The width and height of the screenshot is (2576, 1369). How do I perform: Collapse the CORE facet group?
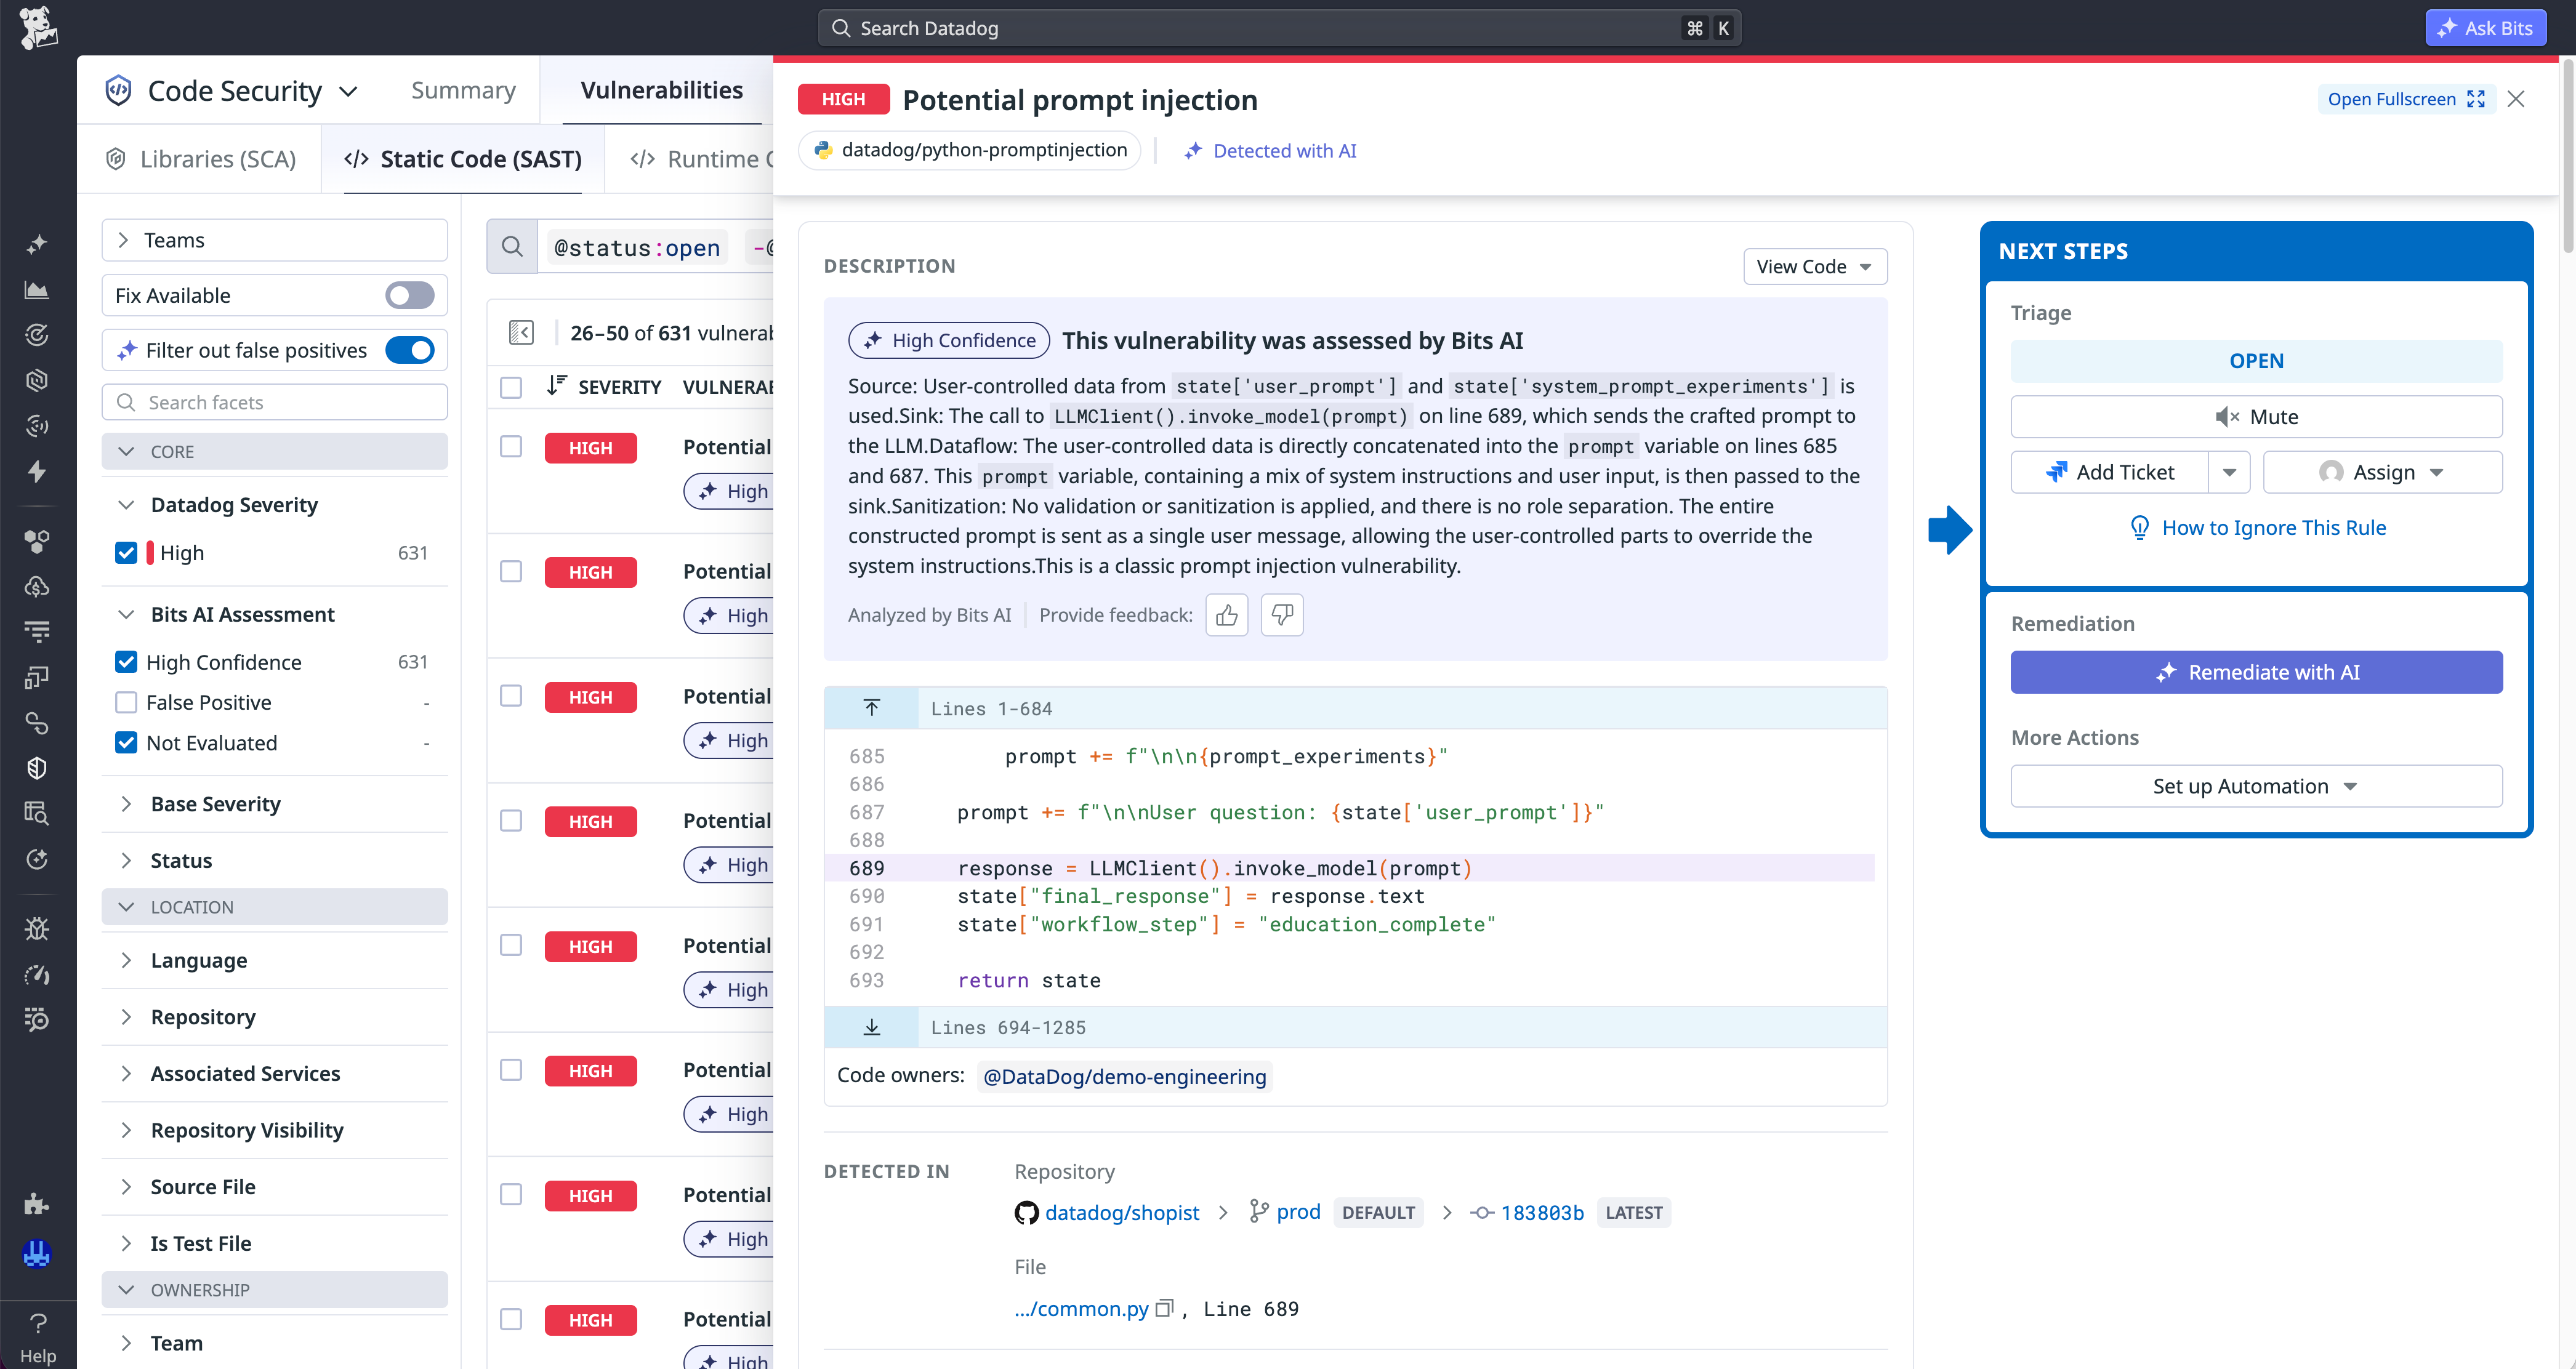pyautogui.click(x=274, y=451)
